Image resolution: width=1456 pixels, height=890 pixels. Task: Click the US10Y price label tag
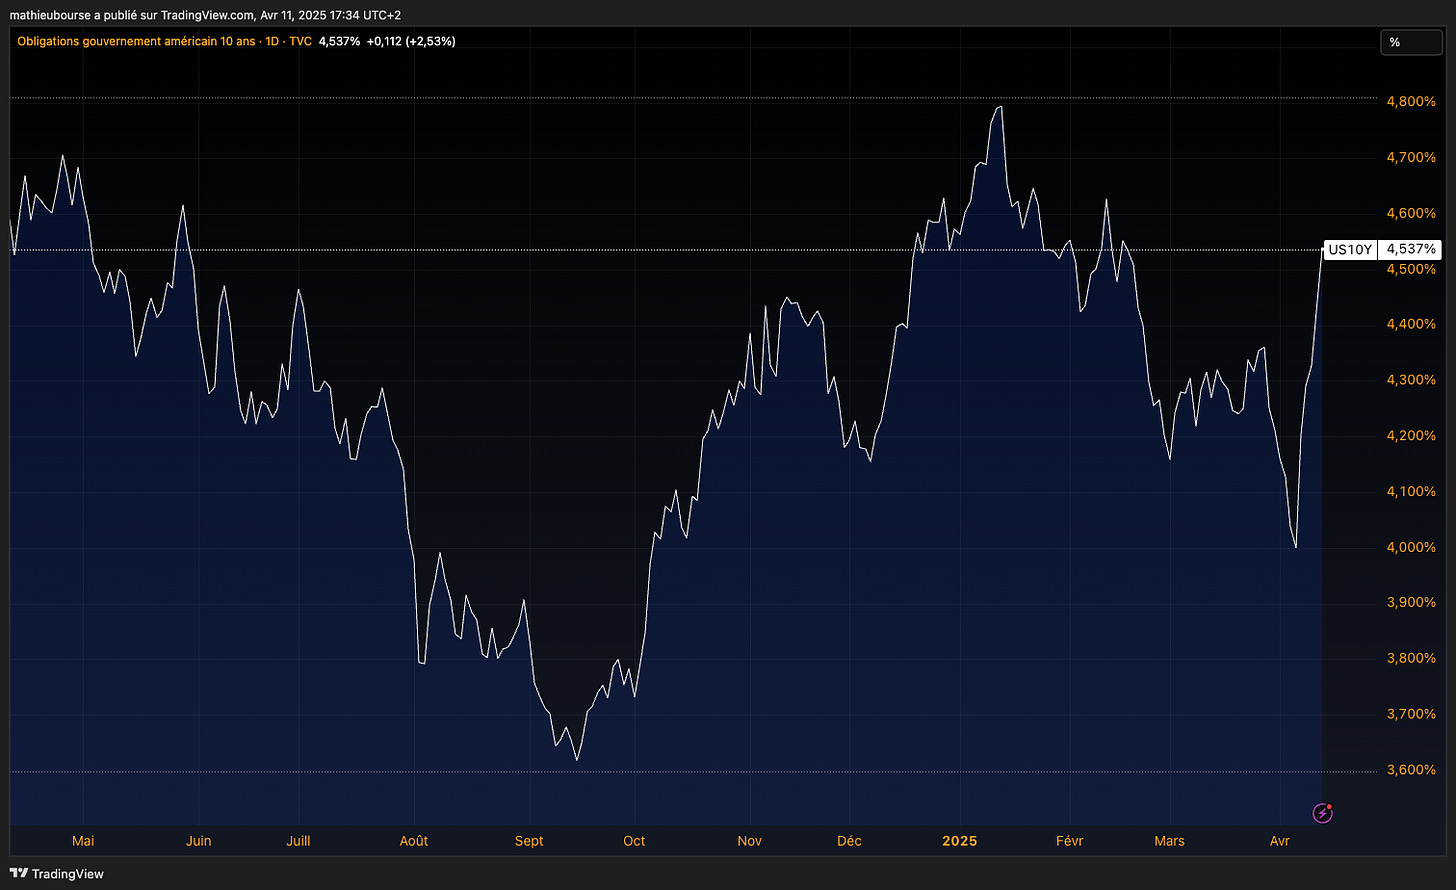click(x=1350, y=249)
